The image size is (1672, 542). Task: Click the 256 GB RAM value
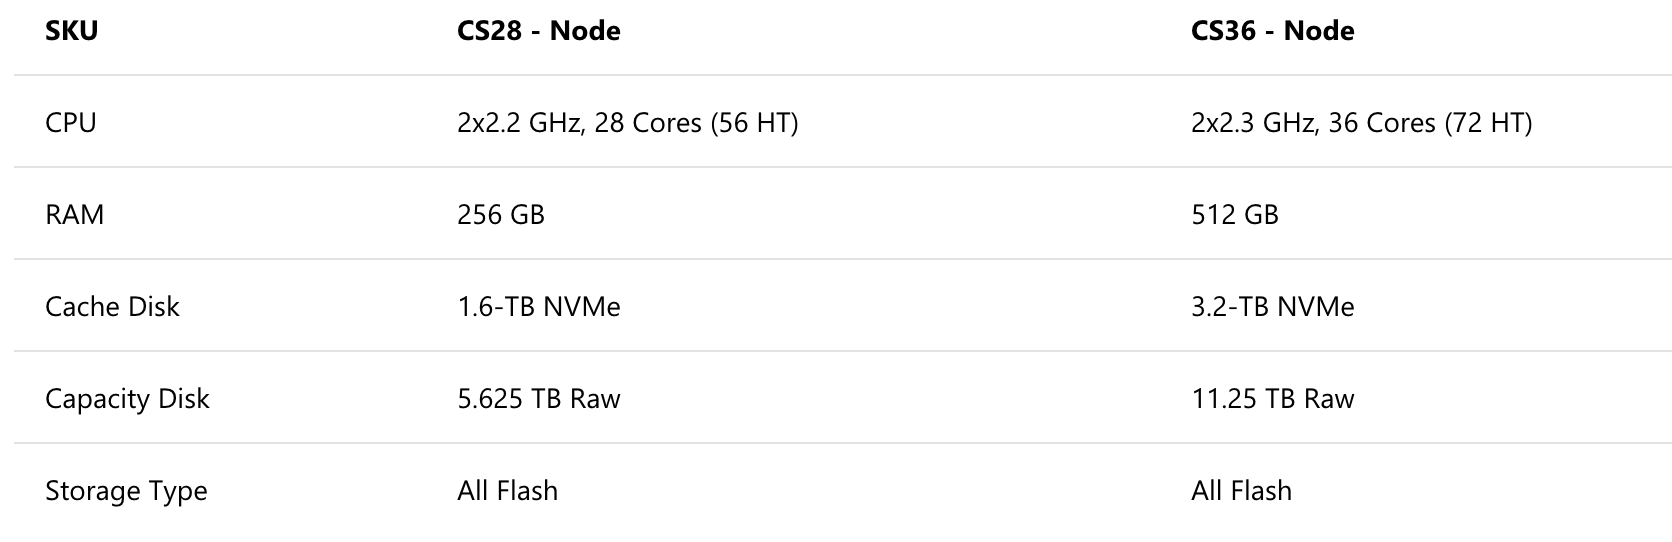click(501, 215)
